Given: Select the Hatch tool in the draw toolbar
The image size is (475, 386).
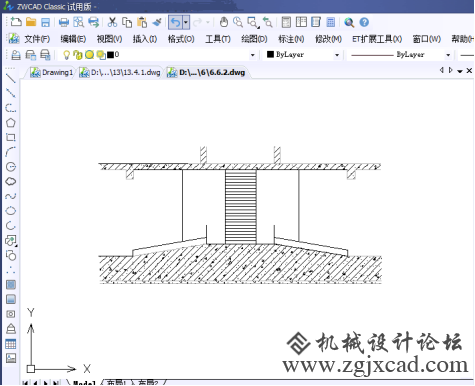Looking at the screenshot, I should 11,284.
